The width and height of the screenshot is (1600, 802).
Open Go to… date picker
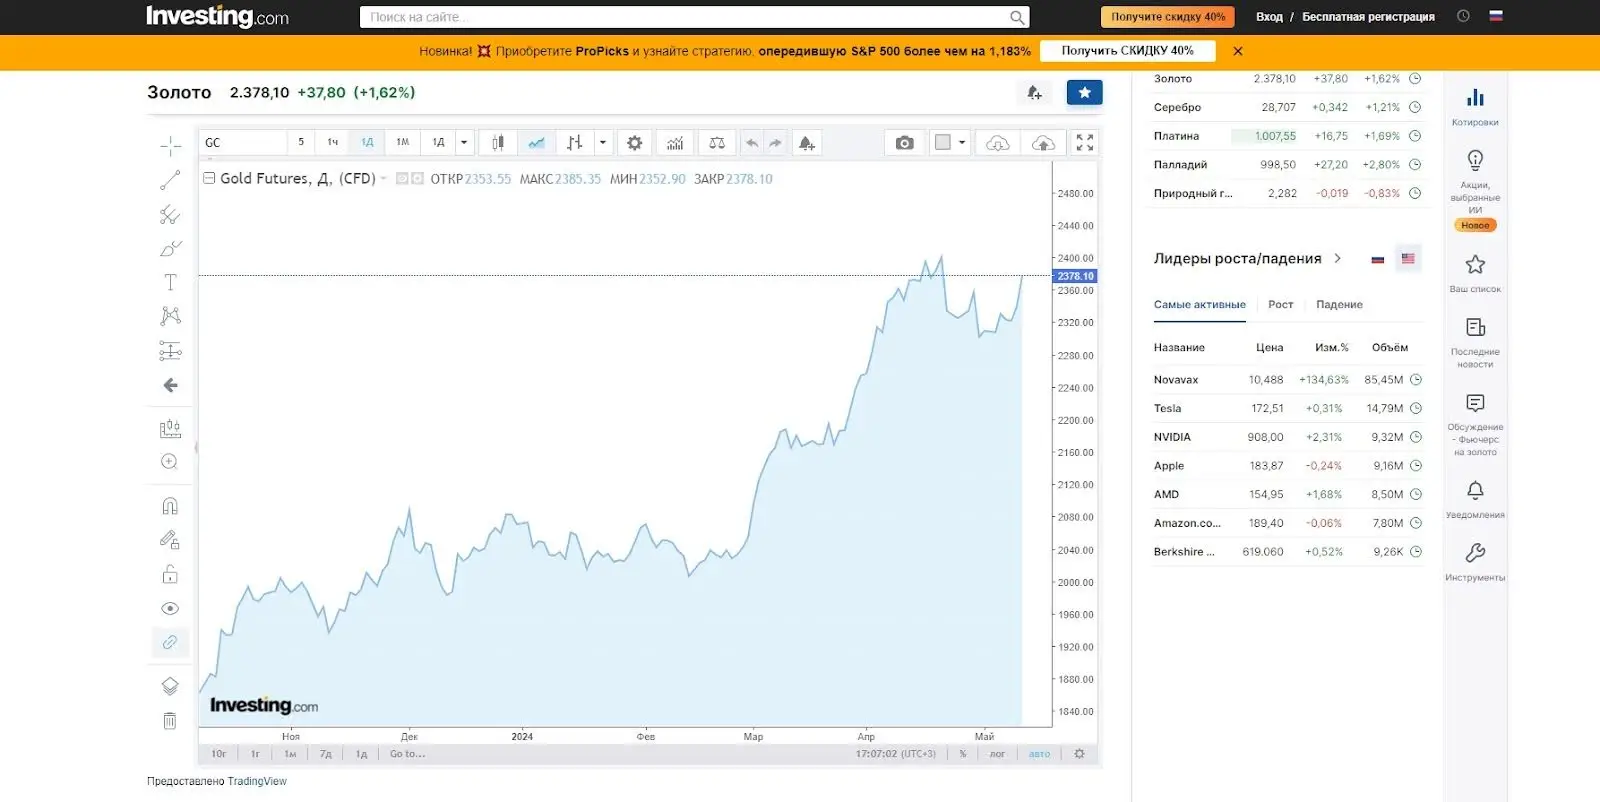(407, 754)
